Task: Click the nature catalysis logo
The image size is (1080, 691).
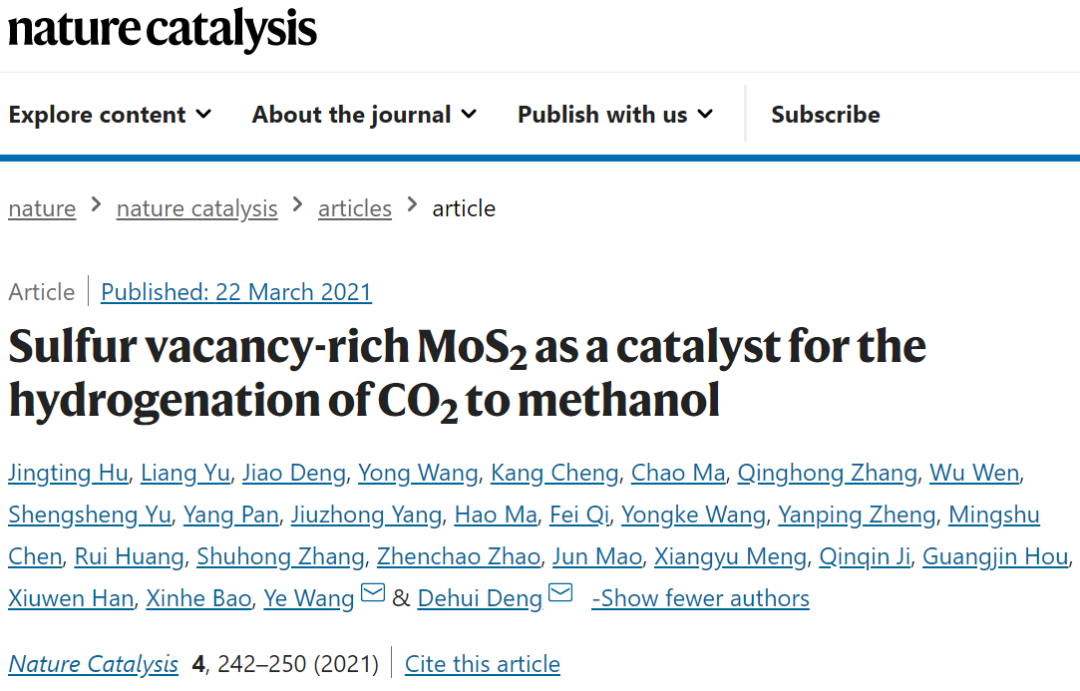Action: point(163,29)
